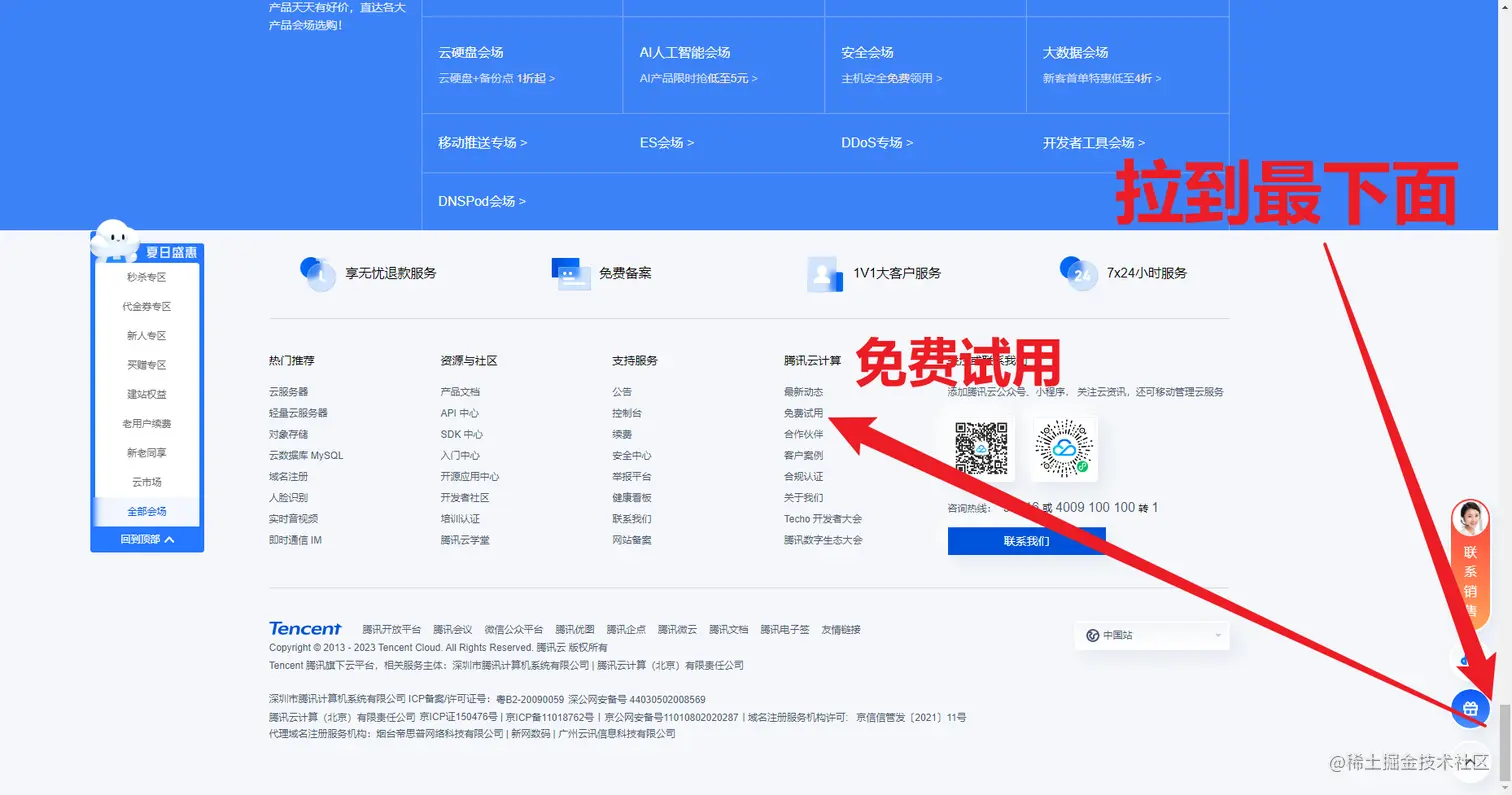Select 代金券专区 in side menu
The image size is (1512, 795).
(147, 307)
